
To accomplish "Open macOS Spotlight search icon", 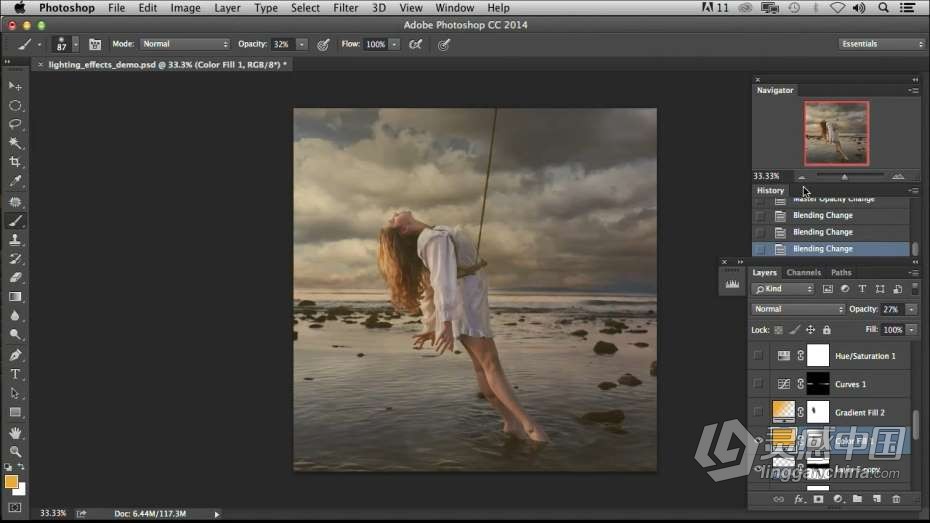I will click(x=883, y=8).
